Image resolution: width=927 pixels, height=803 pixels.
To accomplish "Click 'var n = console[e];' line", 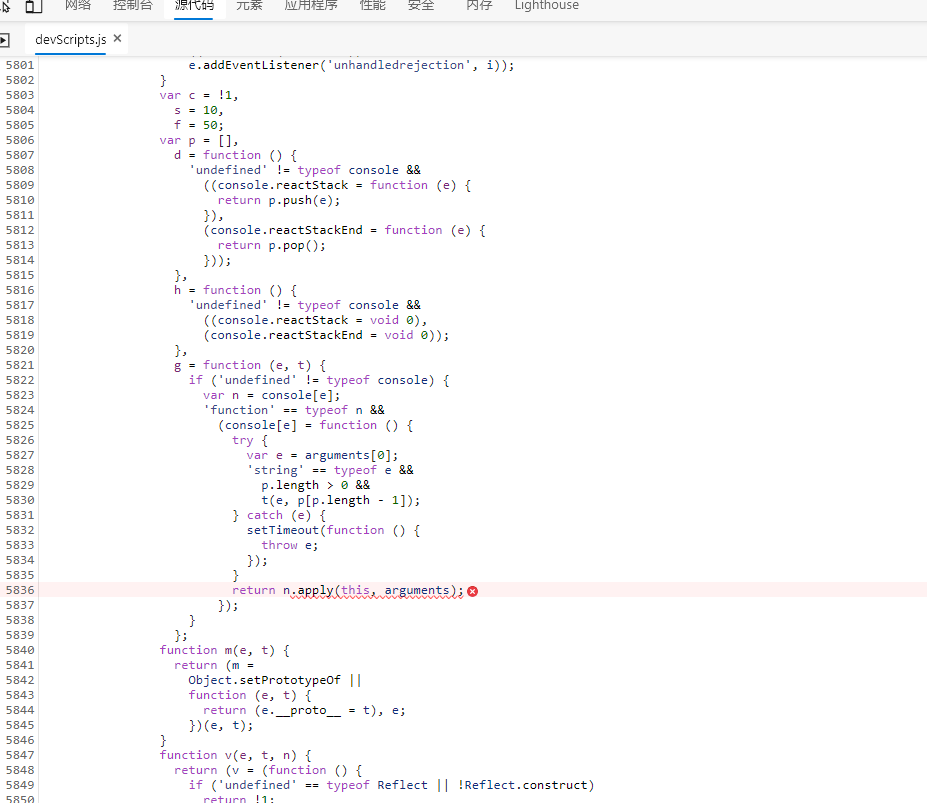I will point(271,395).
